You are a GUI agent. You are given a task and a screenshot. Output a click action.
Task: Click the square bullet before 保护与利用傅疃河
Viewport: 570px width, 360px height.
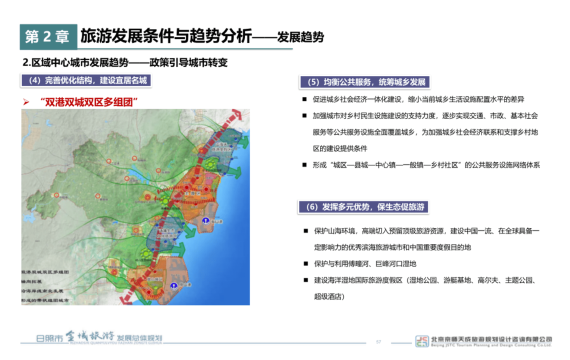(x=306, y=264)
